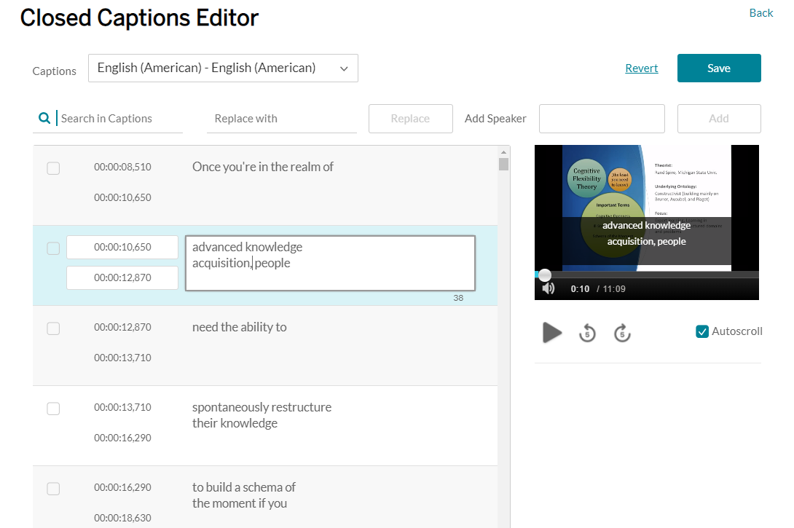Skip forward five seconds
This screenshot has height=528, width=794.
pos(622,333)
